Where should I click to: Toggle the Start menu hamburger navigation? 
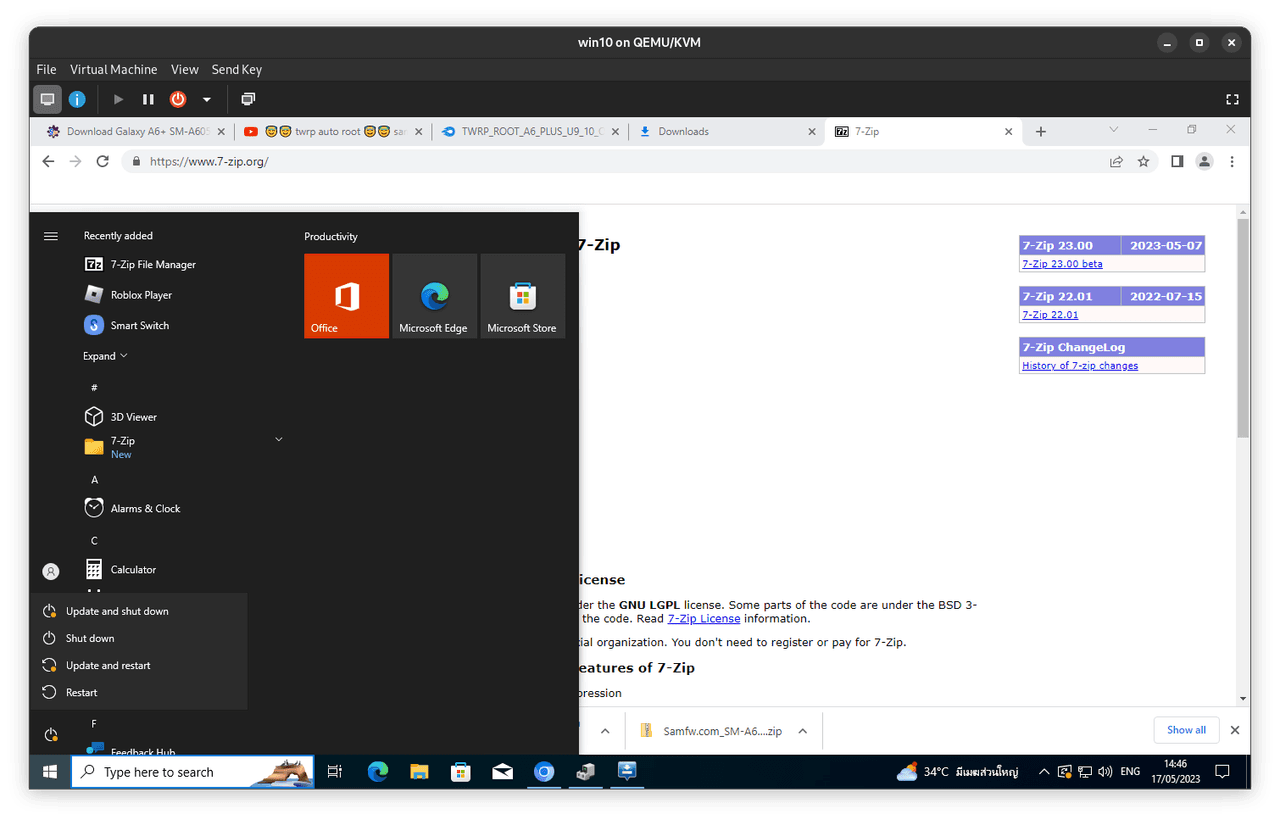click(x=51, y=236)
